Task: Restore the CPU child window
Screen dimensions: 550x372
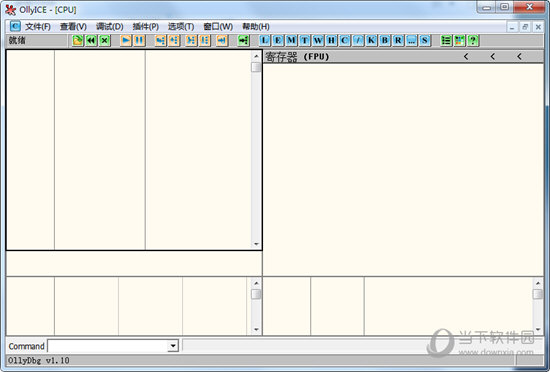Action: tap(525, 27)
